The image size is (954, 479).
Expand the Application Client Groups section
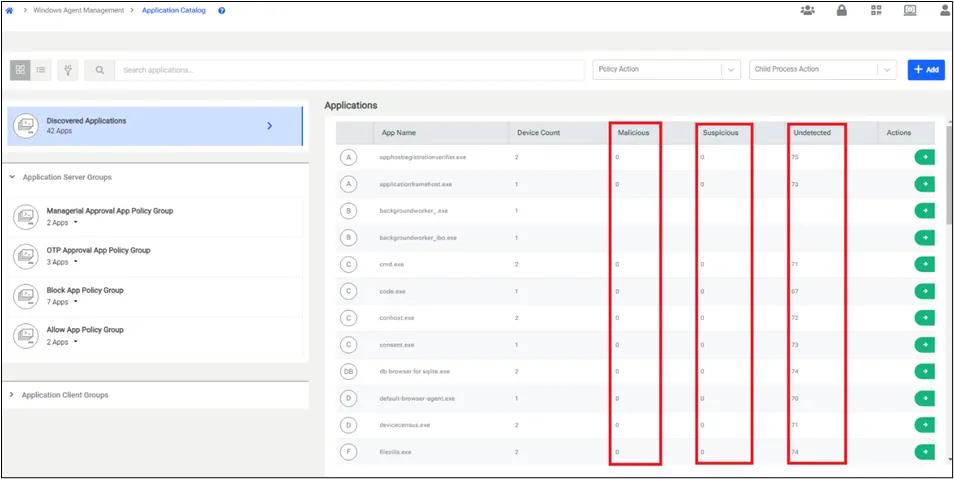point(12,395)
